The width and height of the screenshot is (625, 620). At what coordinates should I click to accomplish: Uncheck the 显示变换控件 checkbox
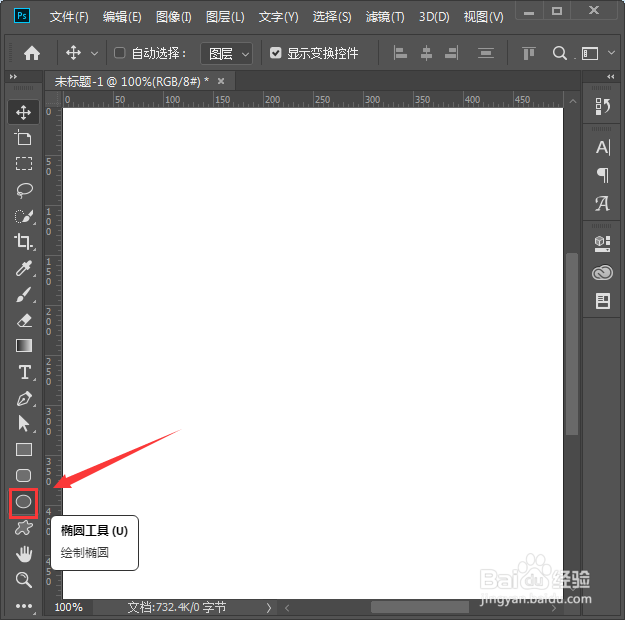276,53
